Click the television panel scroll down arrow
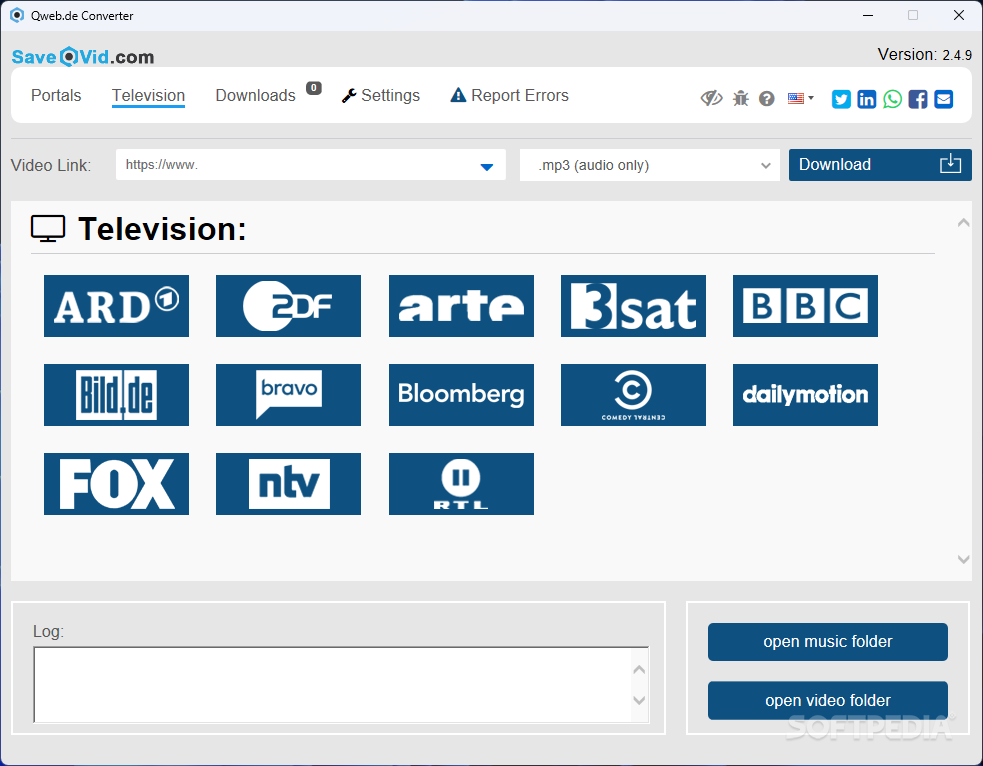 pos(964,559)
